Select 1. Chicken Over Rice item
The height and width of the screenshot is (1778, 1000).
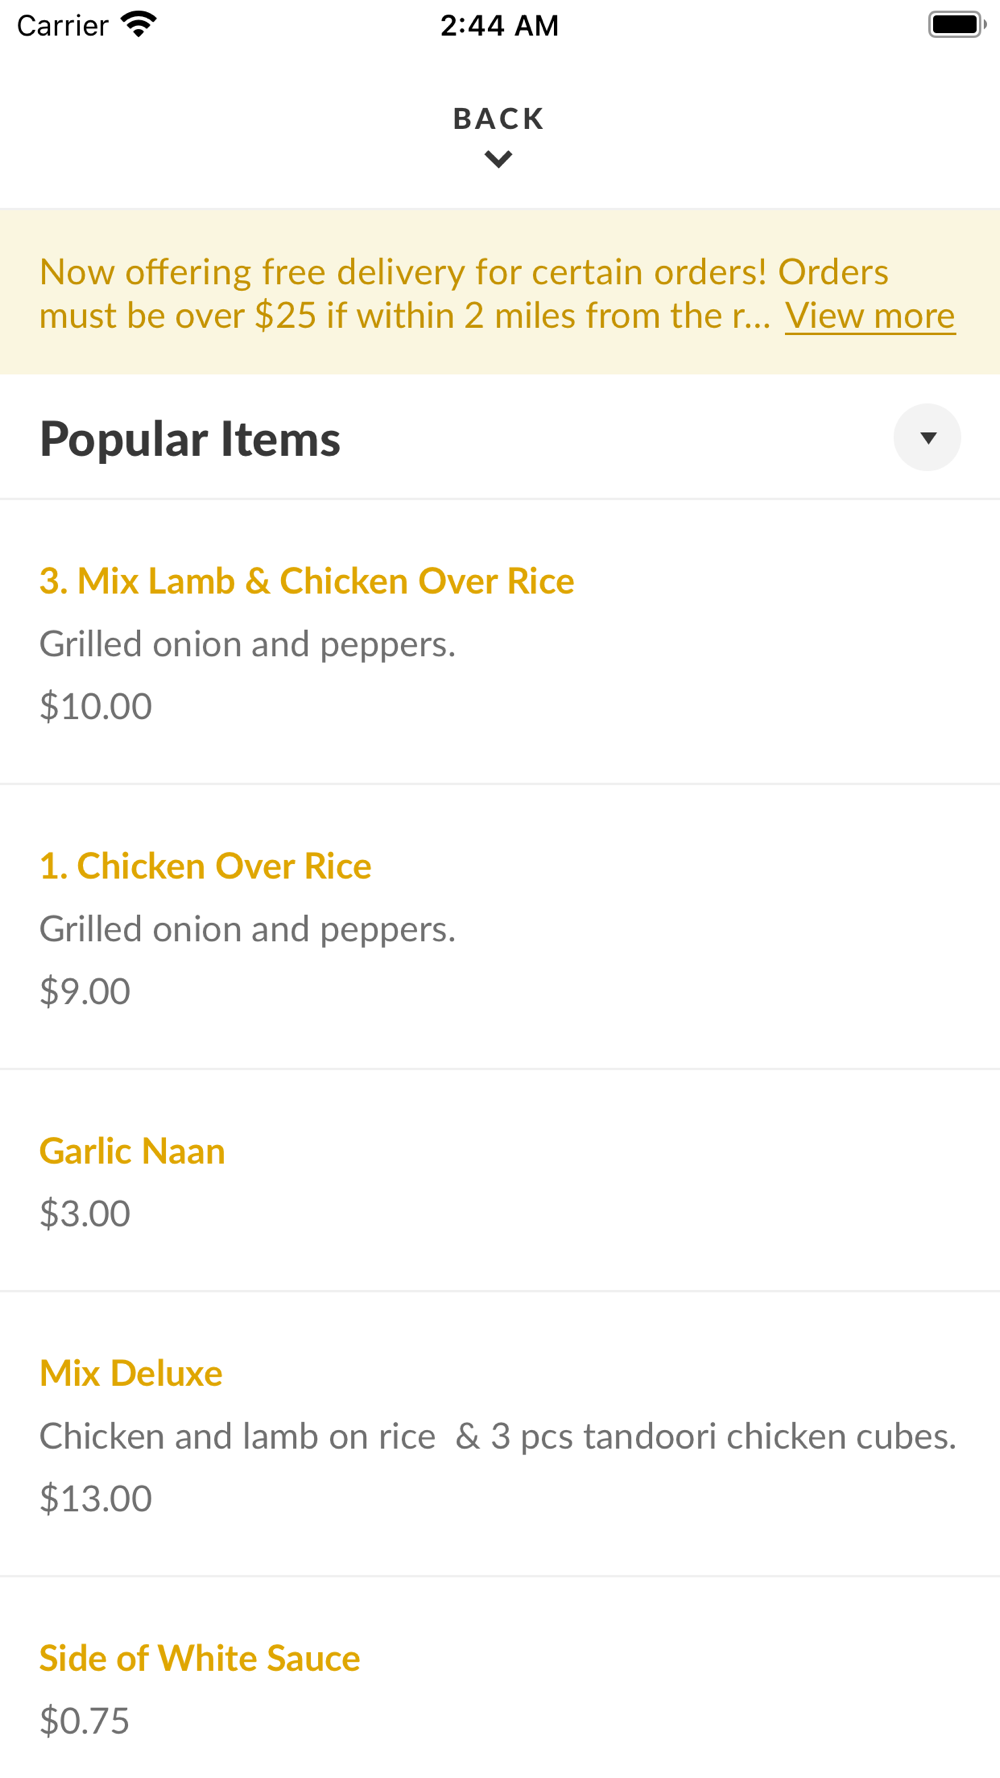coord(205,866)
